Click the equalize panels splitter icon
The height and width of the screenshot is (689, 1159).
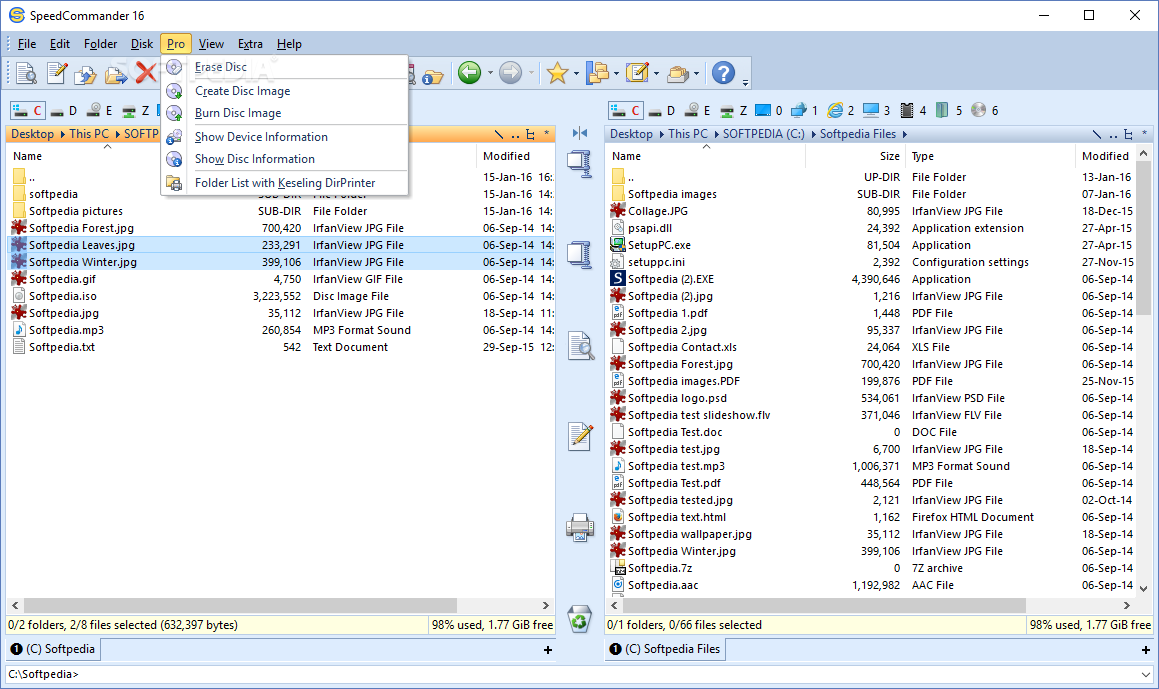click(x=580, y=133)
